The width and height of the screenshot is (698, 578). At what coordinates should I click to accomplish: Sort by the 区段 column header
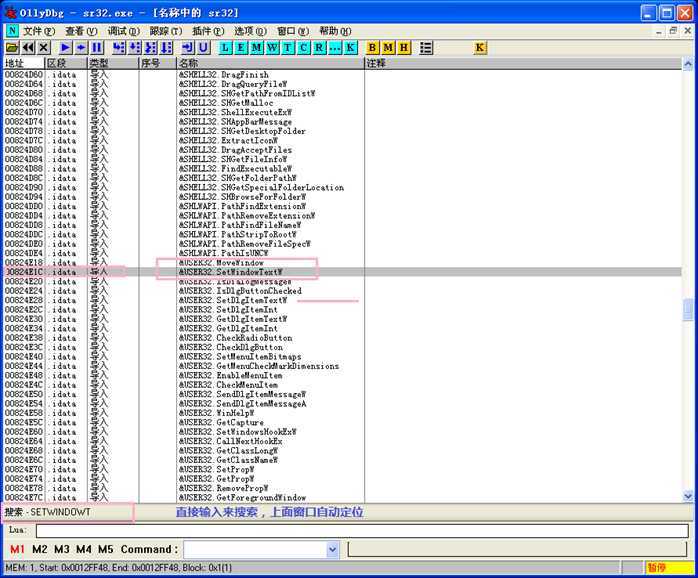pos(66,63)
